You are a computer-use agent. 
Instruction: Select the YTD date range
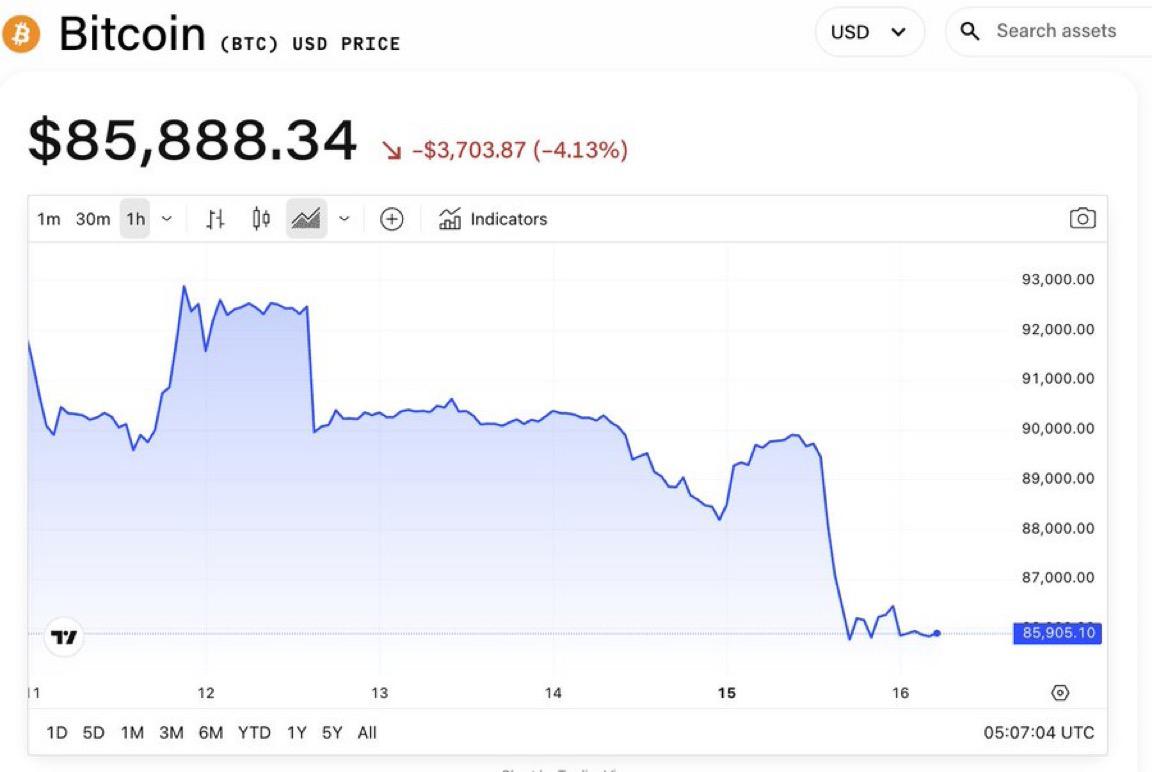[x=254, y=733]
